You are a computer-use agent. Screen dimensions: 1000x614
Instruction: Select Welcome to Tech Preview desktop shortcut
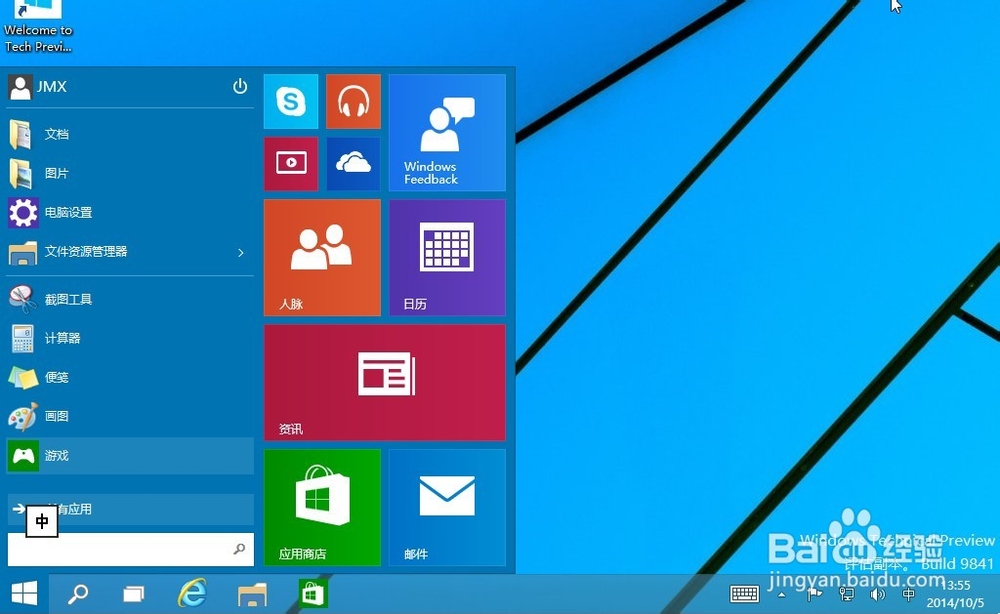tap(38, 27)
